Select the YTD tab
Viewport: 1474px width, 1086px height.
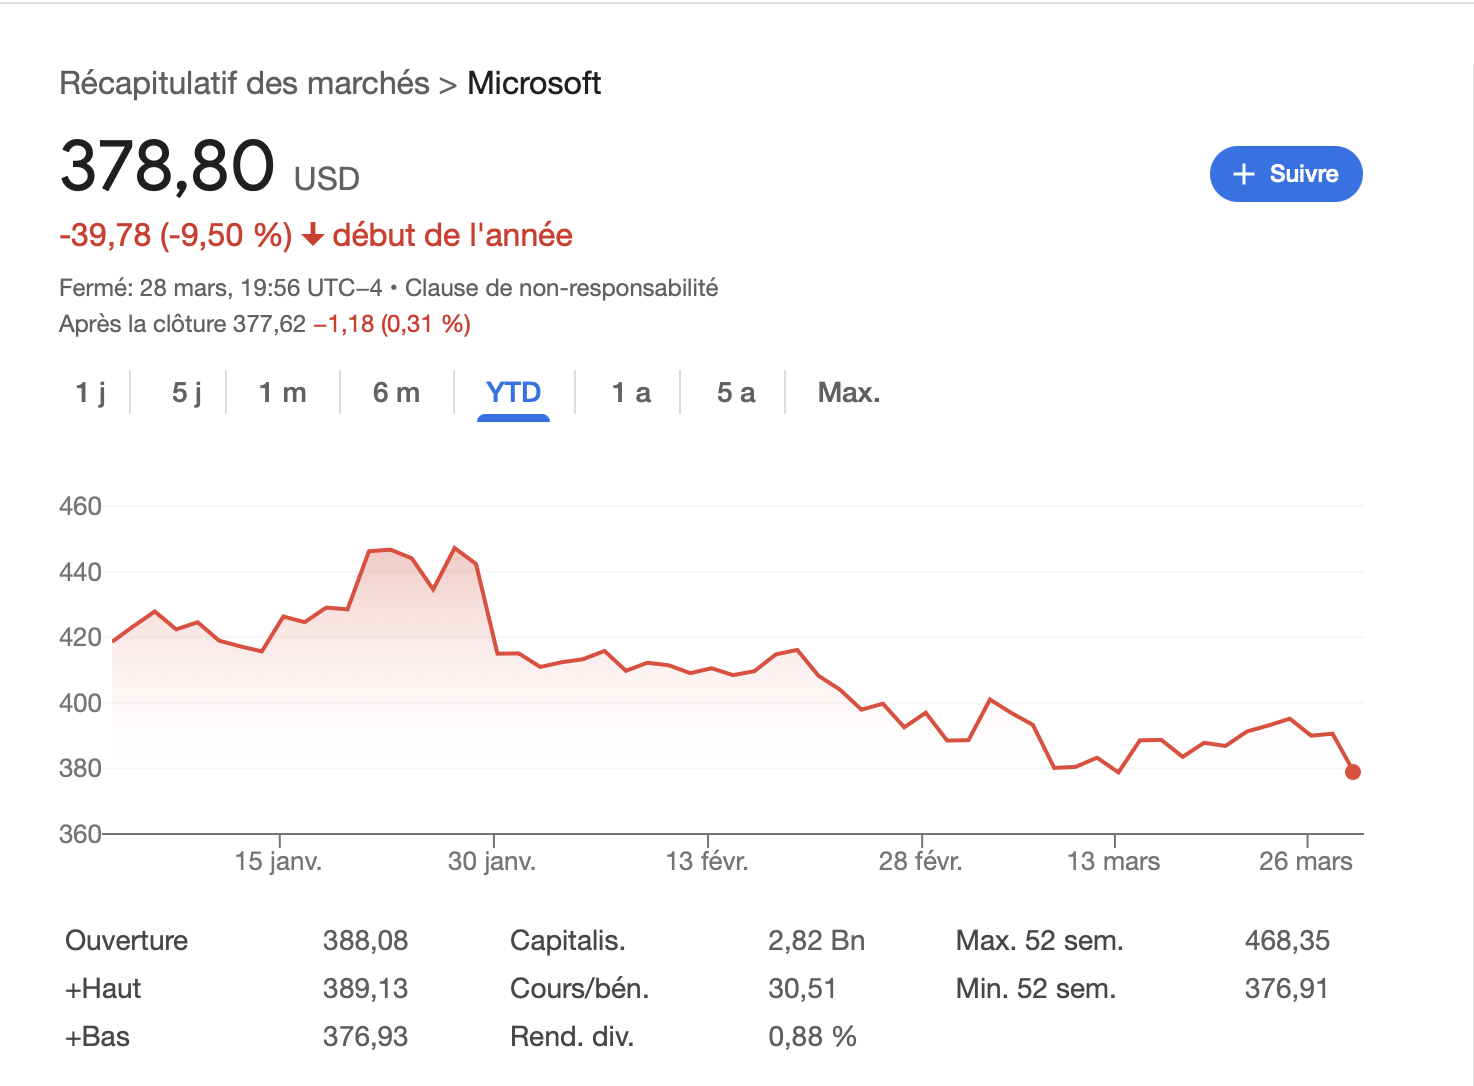click(x=513, y=392)
